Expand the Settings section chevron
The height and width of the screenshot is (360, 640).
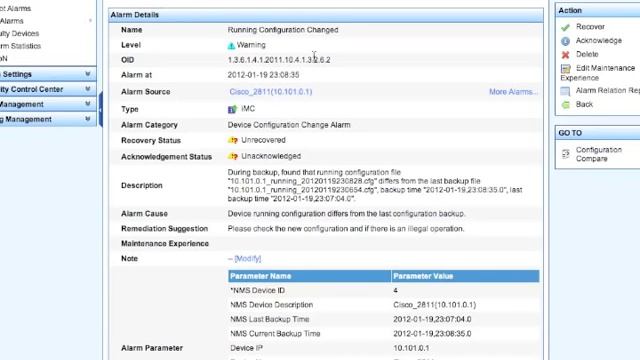87,74
